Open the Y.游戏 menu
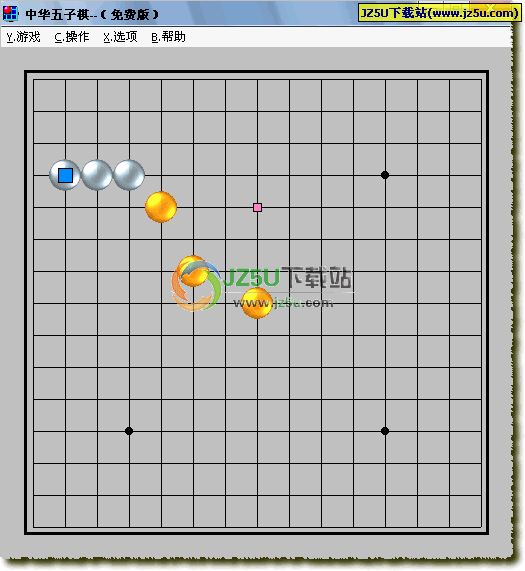Image resolution: width=525 pixels, height=571 pixels. [x=23, y=37]
